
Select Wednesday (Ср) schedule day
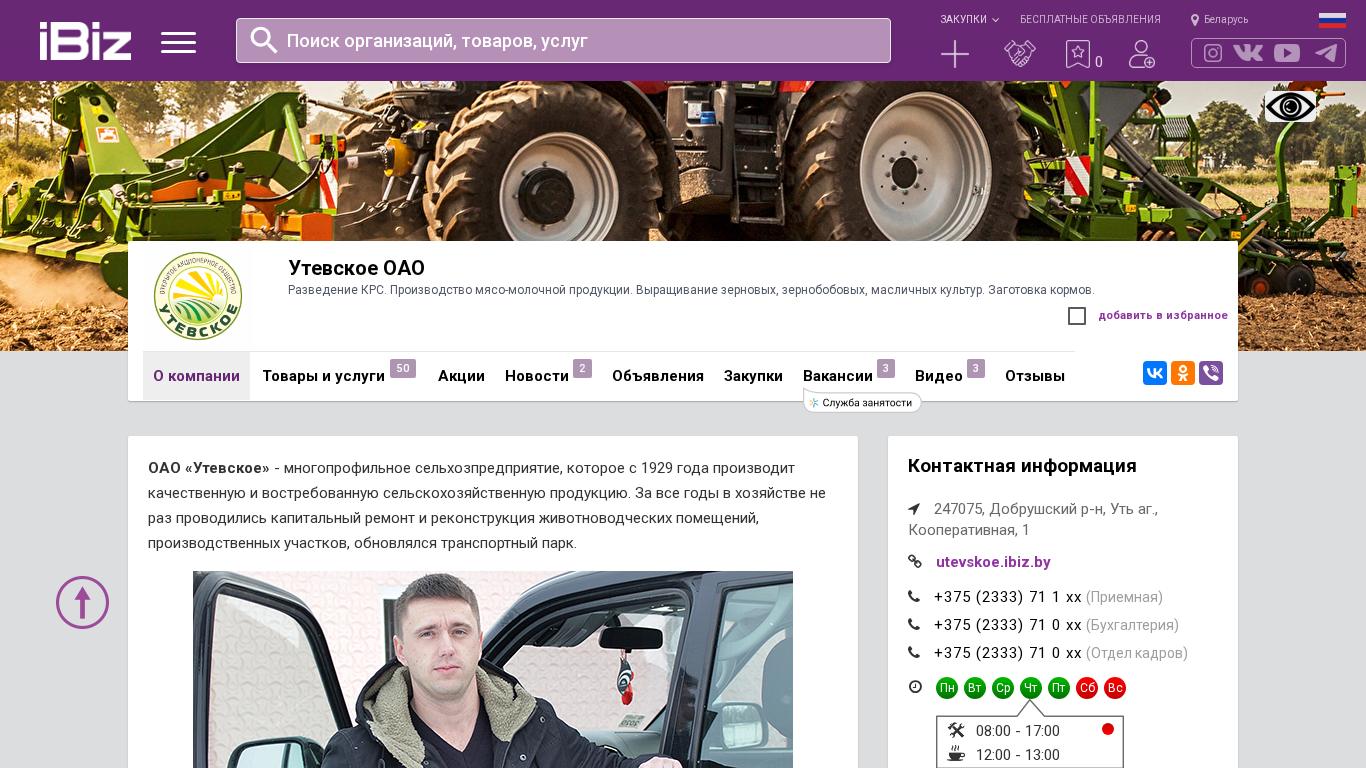(1003, 688)
